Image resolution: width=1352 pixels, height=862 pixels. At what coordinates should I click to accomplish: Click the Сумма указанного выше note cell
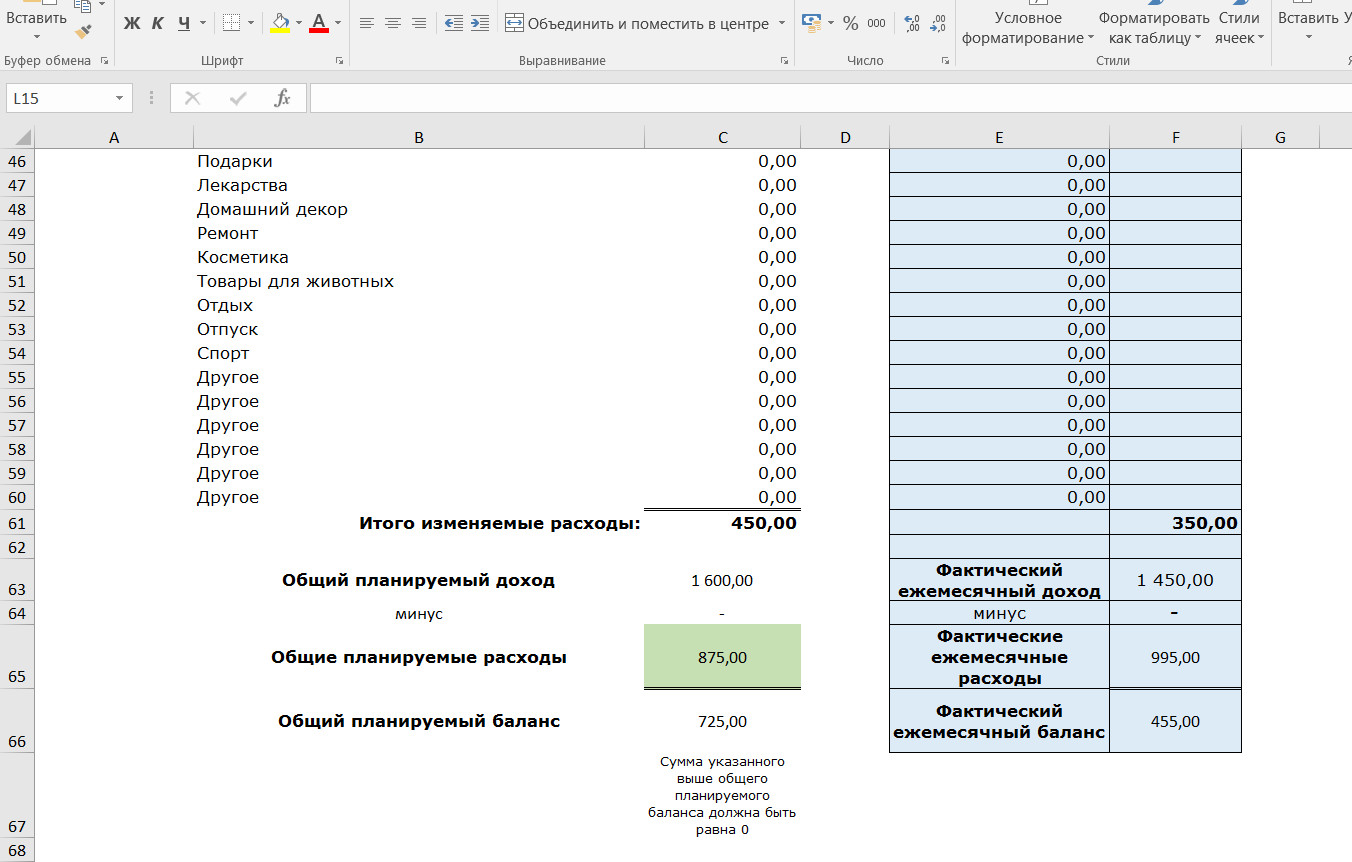[722, 795]
